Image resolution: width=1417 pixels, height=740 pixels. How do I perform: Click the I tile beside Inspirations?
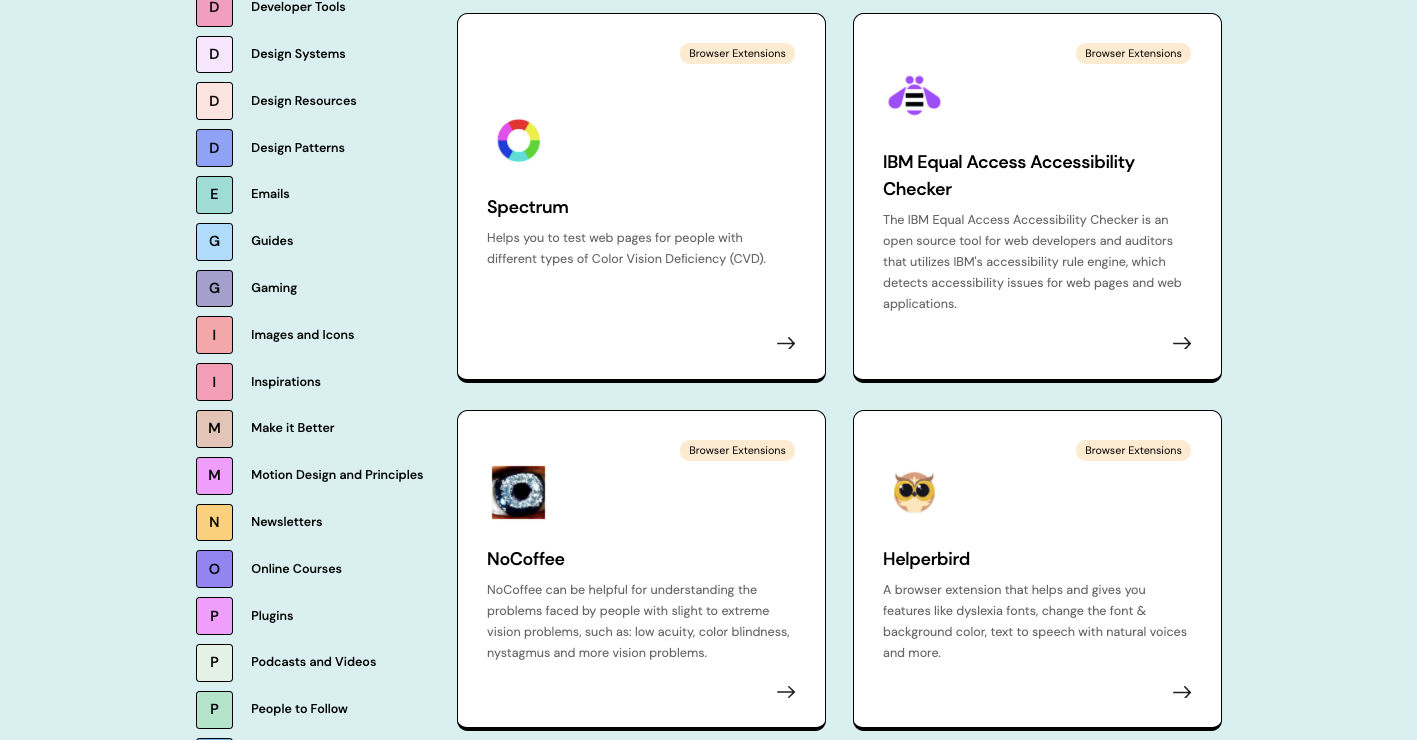point(214,382)
